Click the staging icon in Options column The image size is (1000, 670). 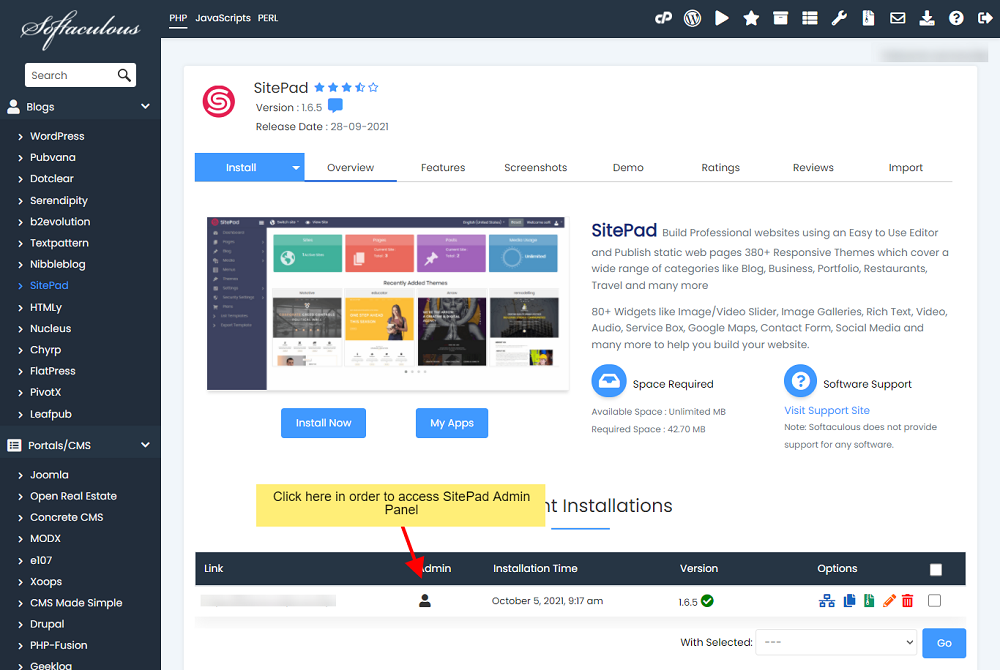(827, 601)
